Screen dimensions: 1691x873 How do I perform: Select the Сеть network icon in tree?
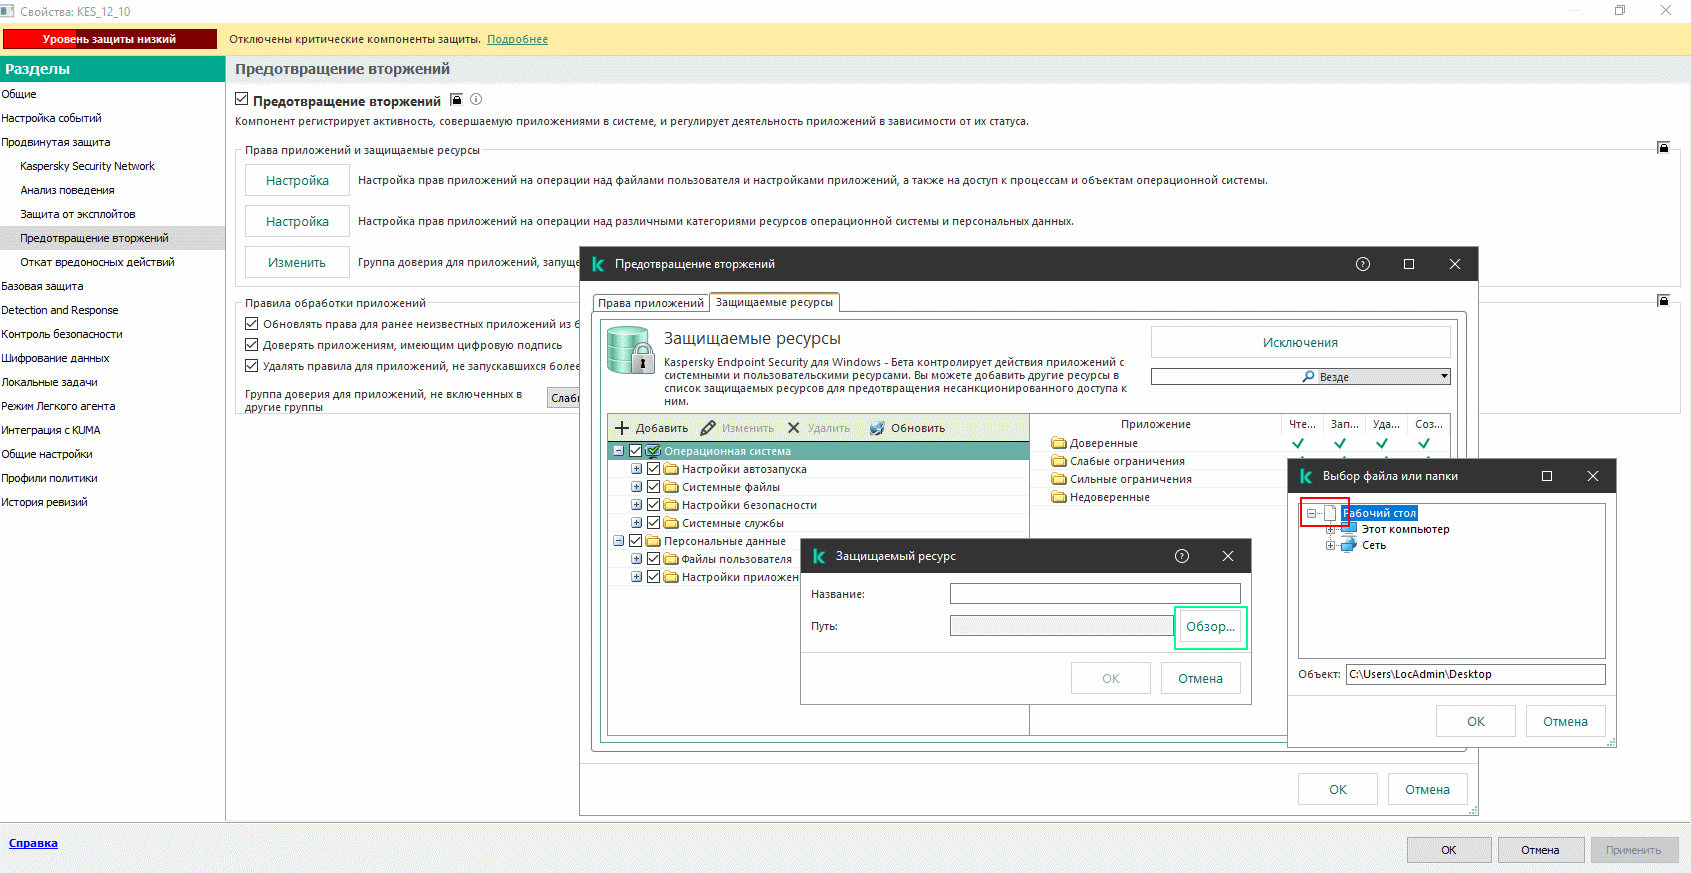click(1349, 545)
